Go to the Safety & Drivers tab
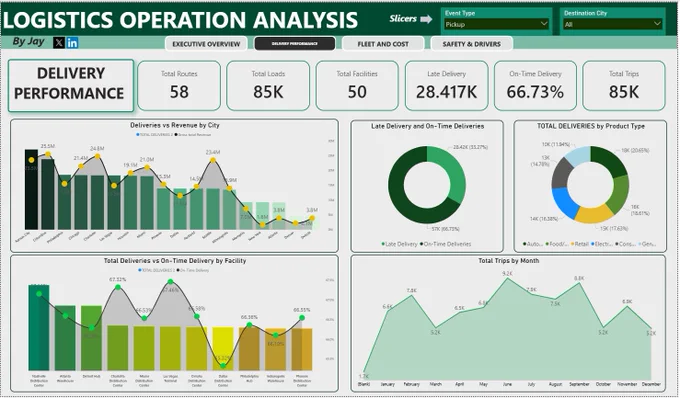Viewport: 680px width, 398px height. (471, 44)
